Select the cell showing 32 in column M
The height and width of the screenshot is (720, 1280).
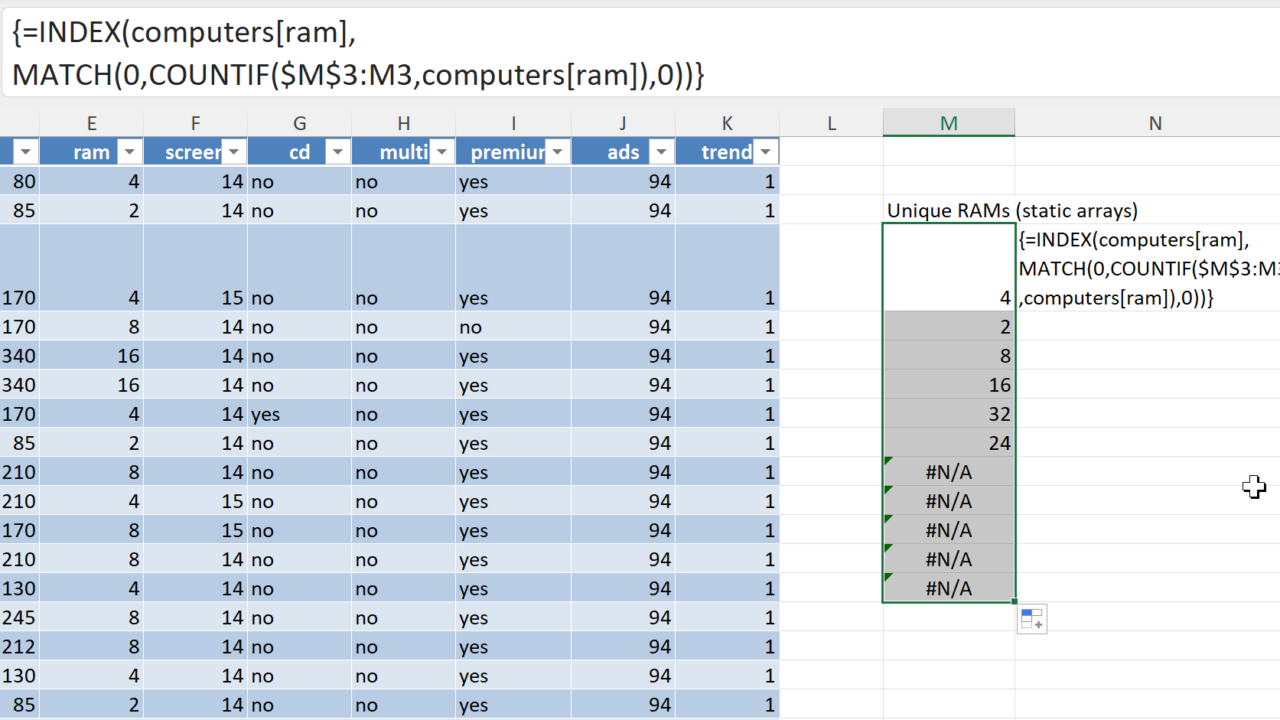(x=948, y=414)
